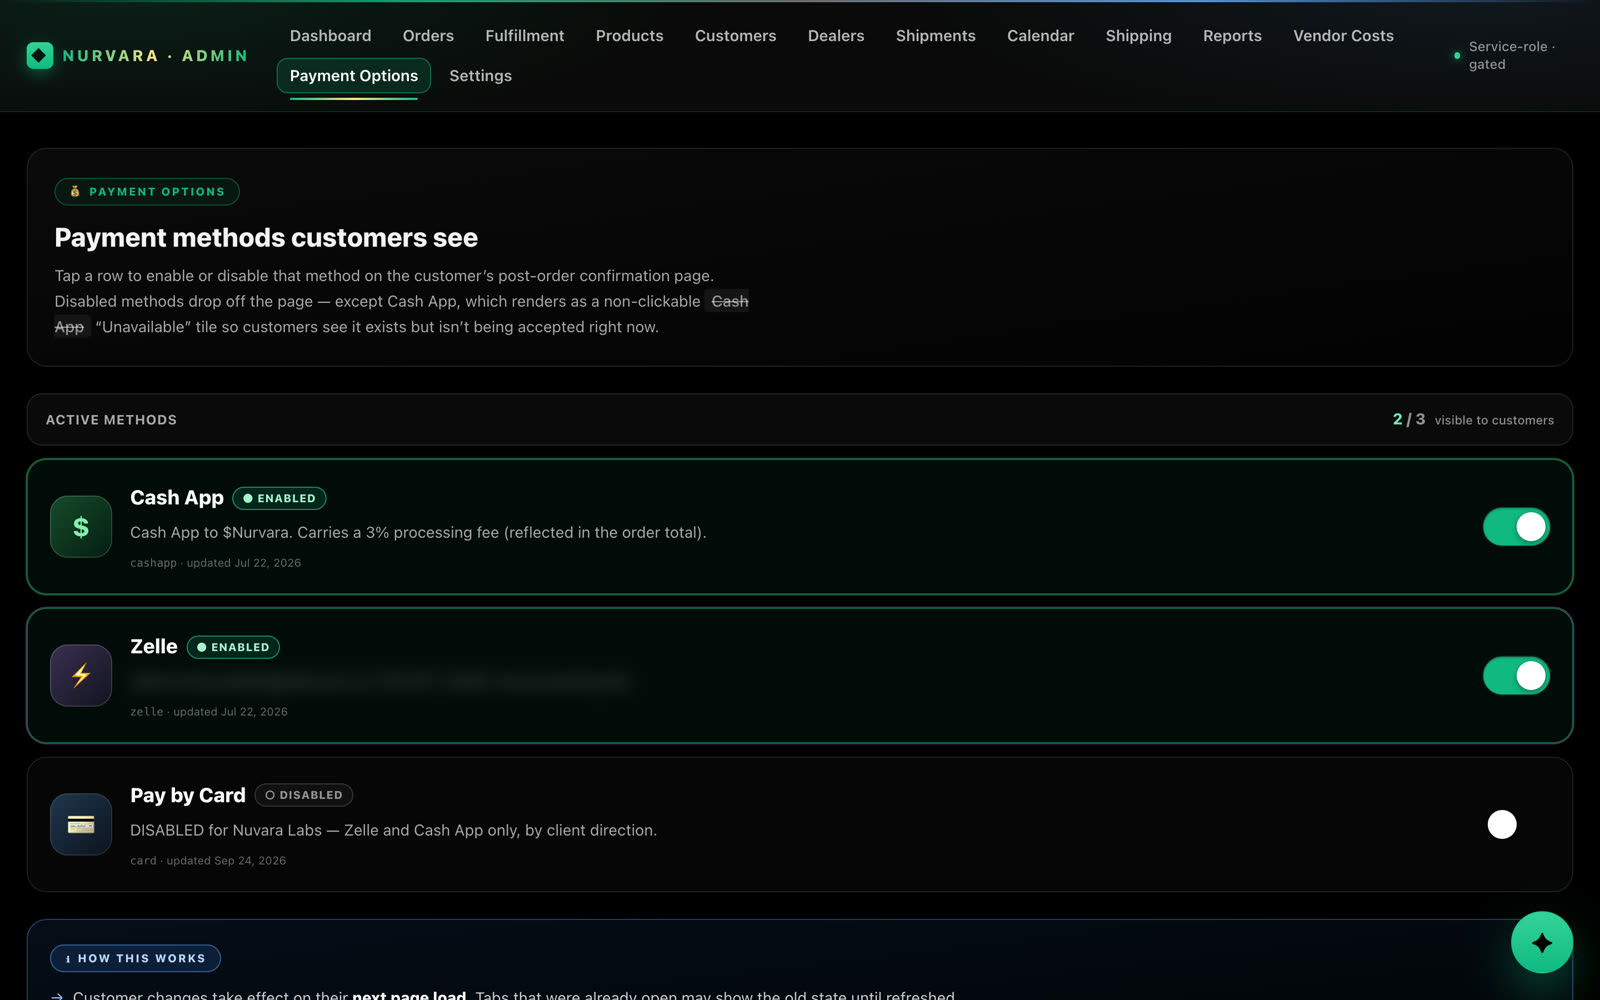Viewport: 1600px width, 1000px height.
Task: Click the 'DISABLED for Nuvara Labs' description
Action: point(393,831)
